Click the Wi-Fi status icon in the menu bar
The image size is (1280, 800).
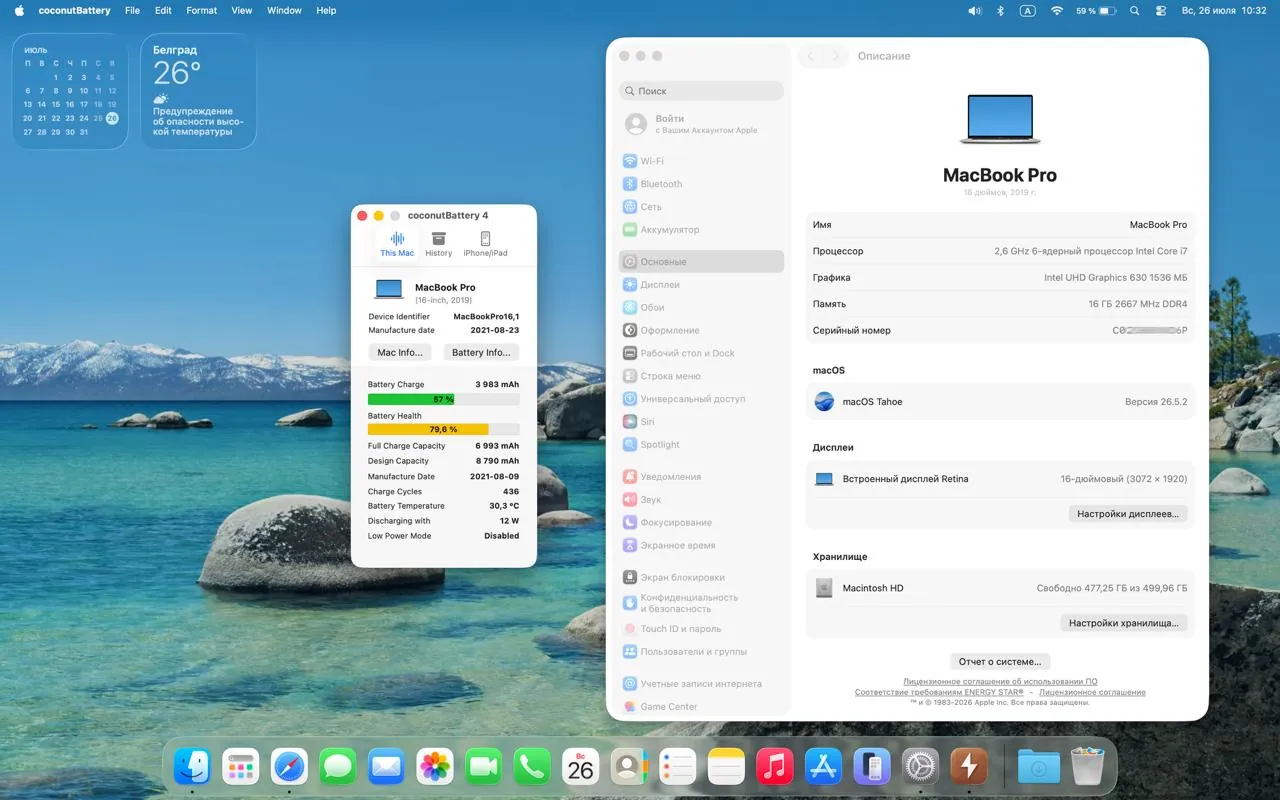tap(1057, 10)
